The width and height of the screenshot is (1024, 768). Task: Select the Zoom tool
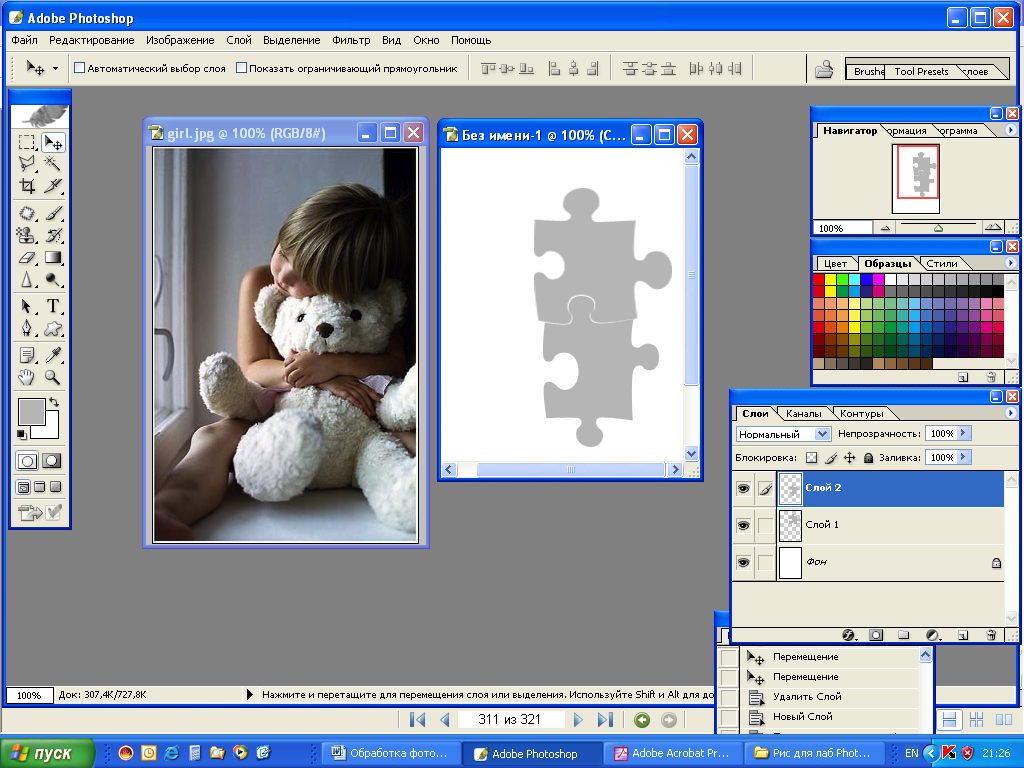[x=52, y=377]
